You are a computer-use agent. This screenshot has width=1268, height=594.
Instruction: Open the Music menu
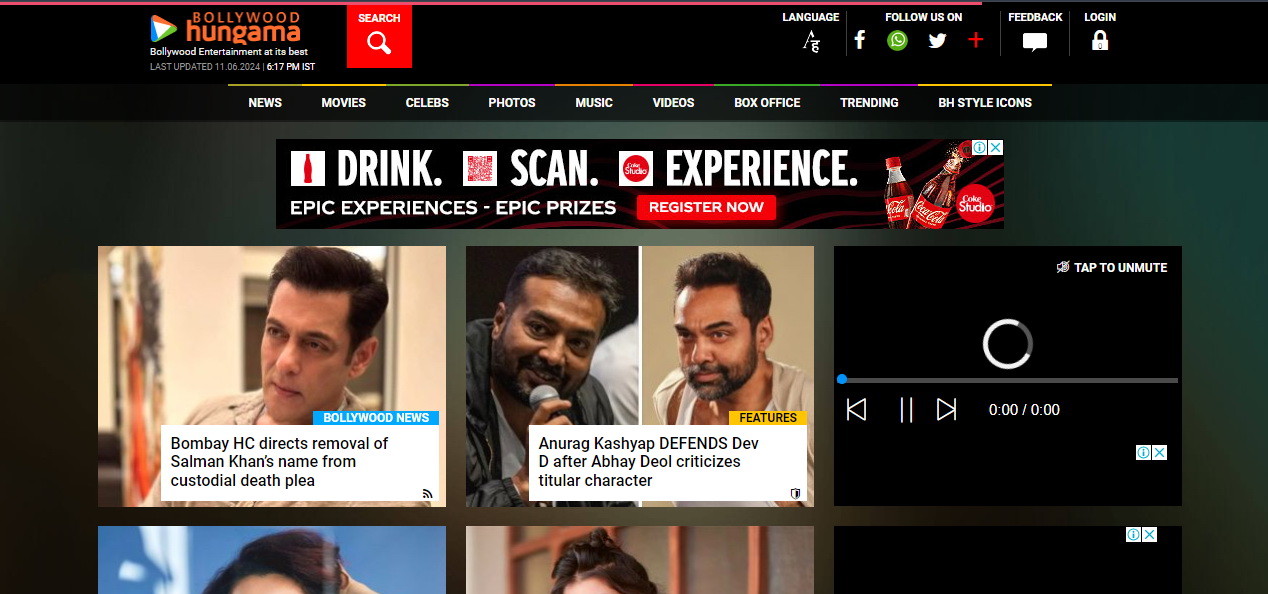pos(594,103)
